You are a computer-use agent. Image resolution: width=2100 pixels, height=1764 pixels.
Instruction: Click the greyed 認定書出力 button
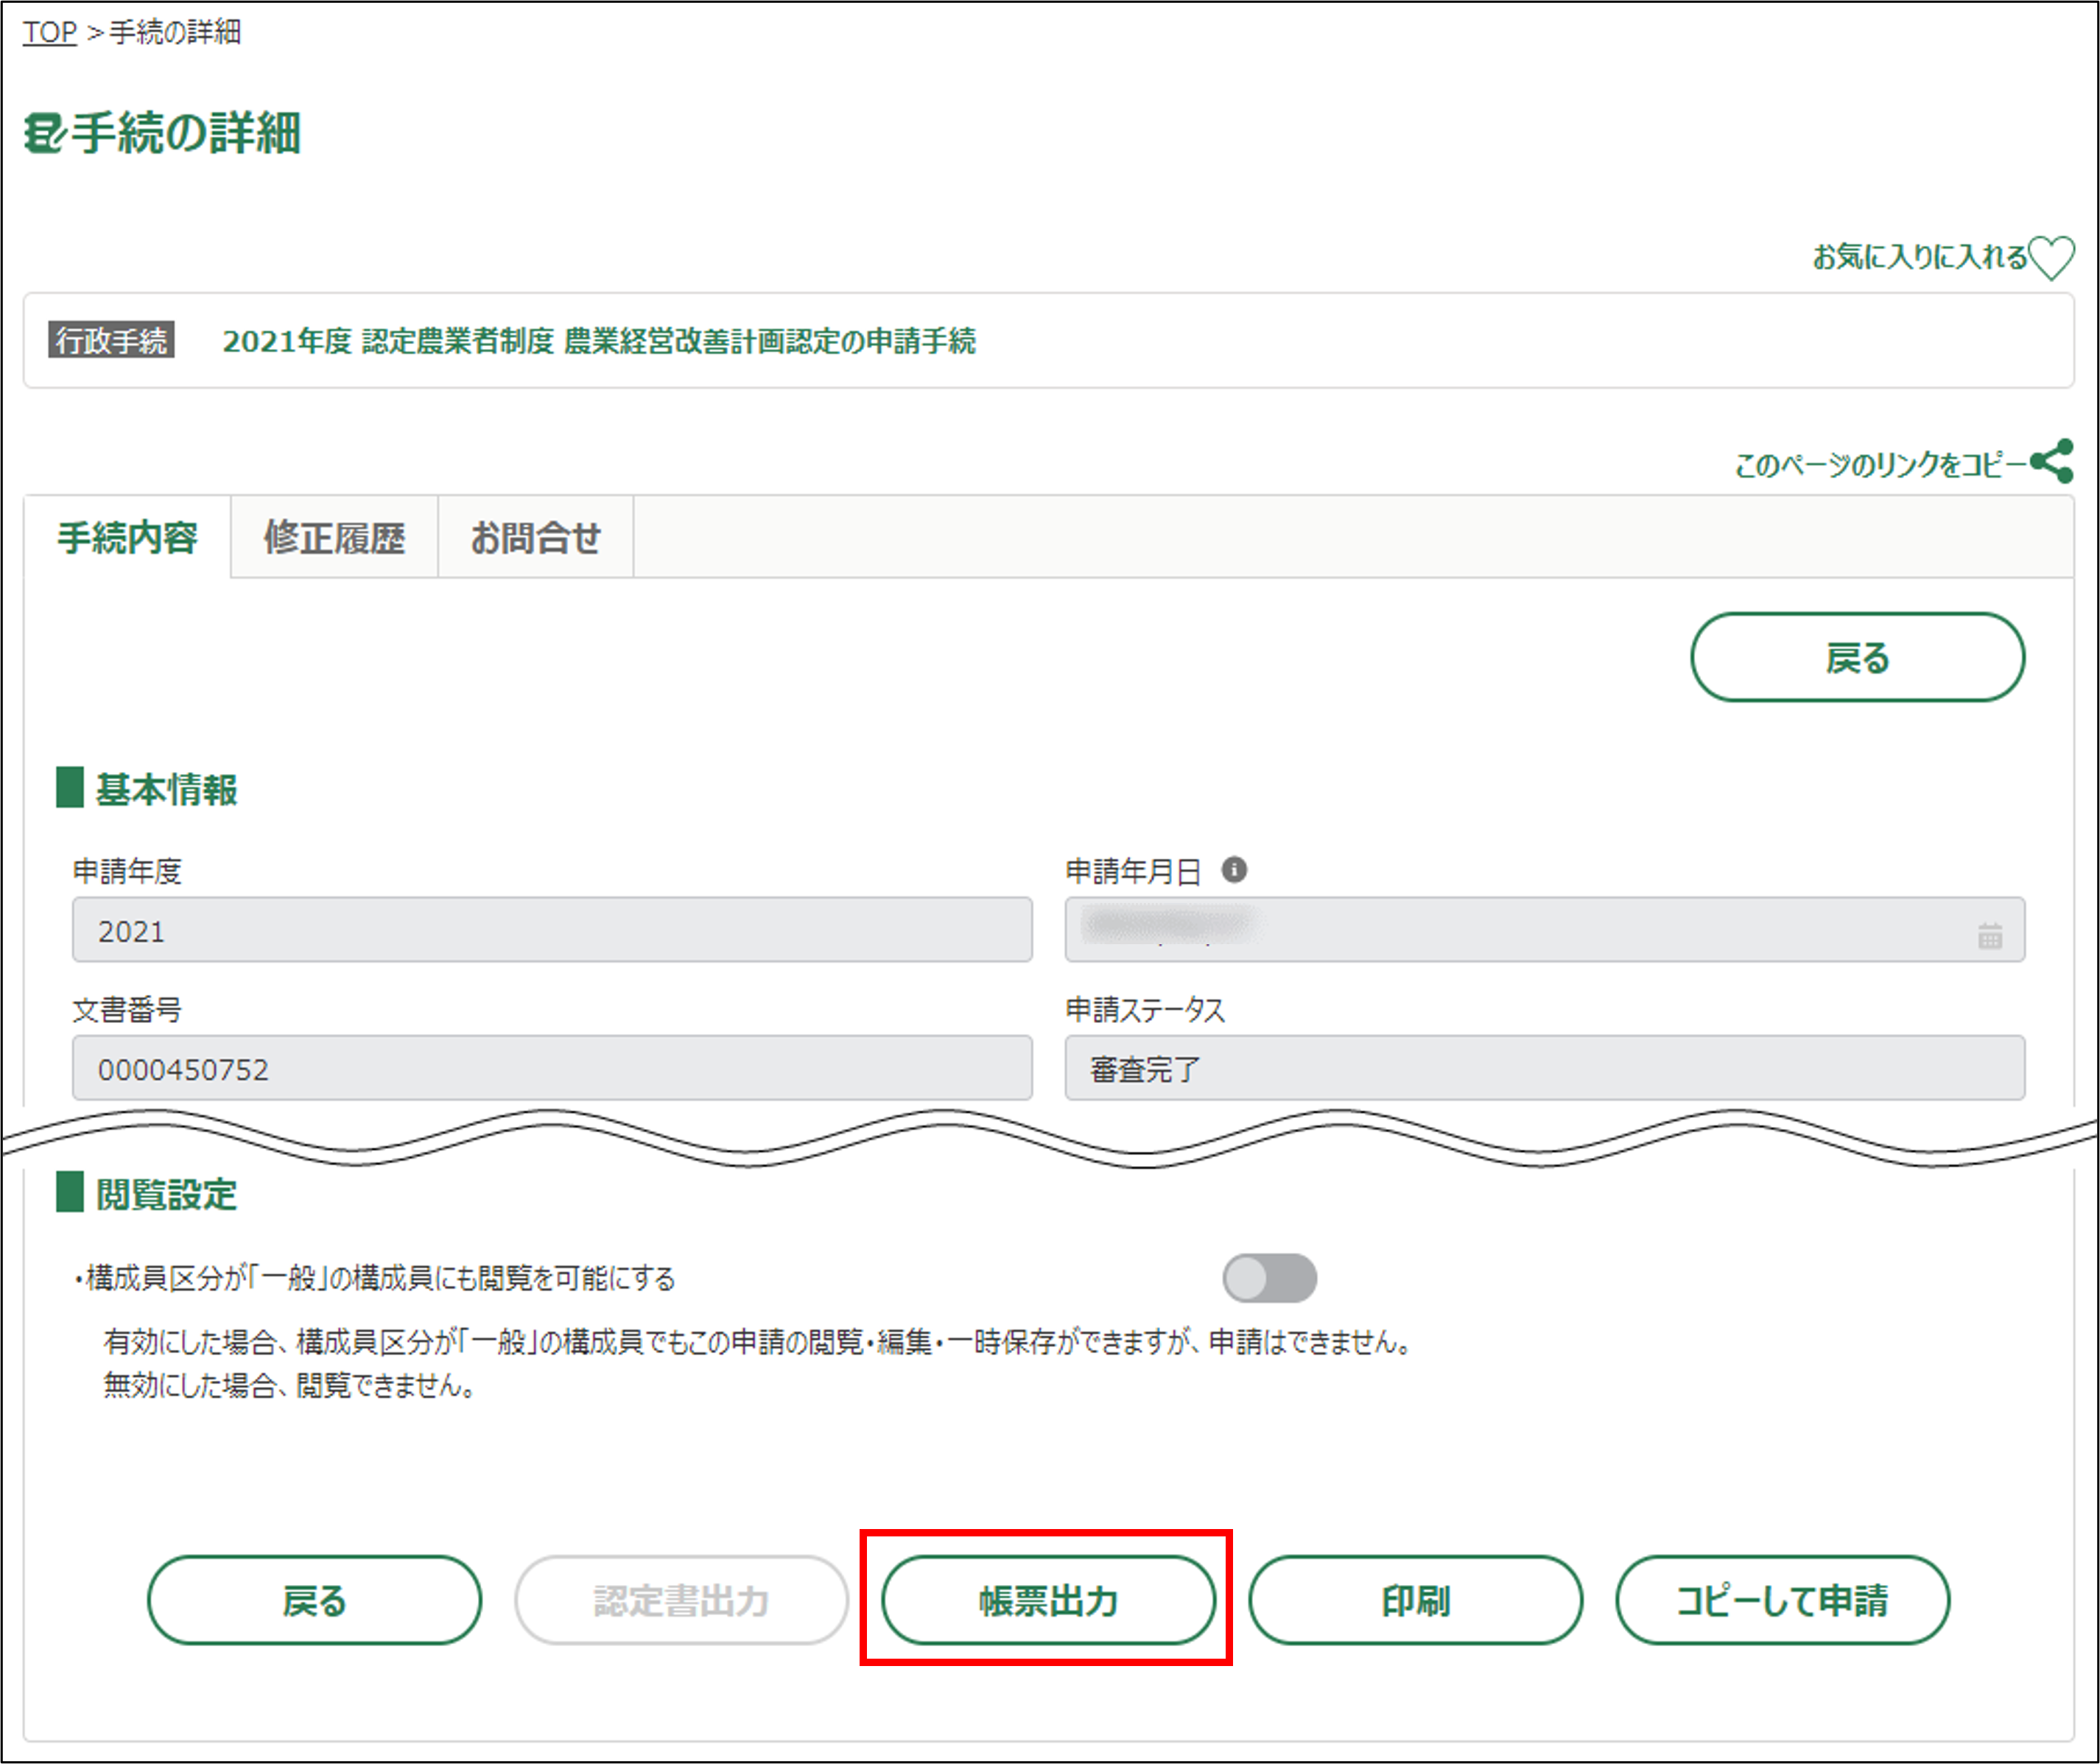pyautogui.click(x=681, y=1600)
